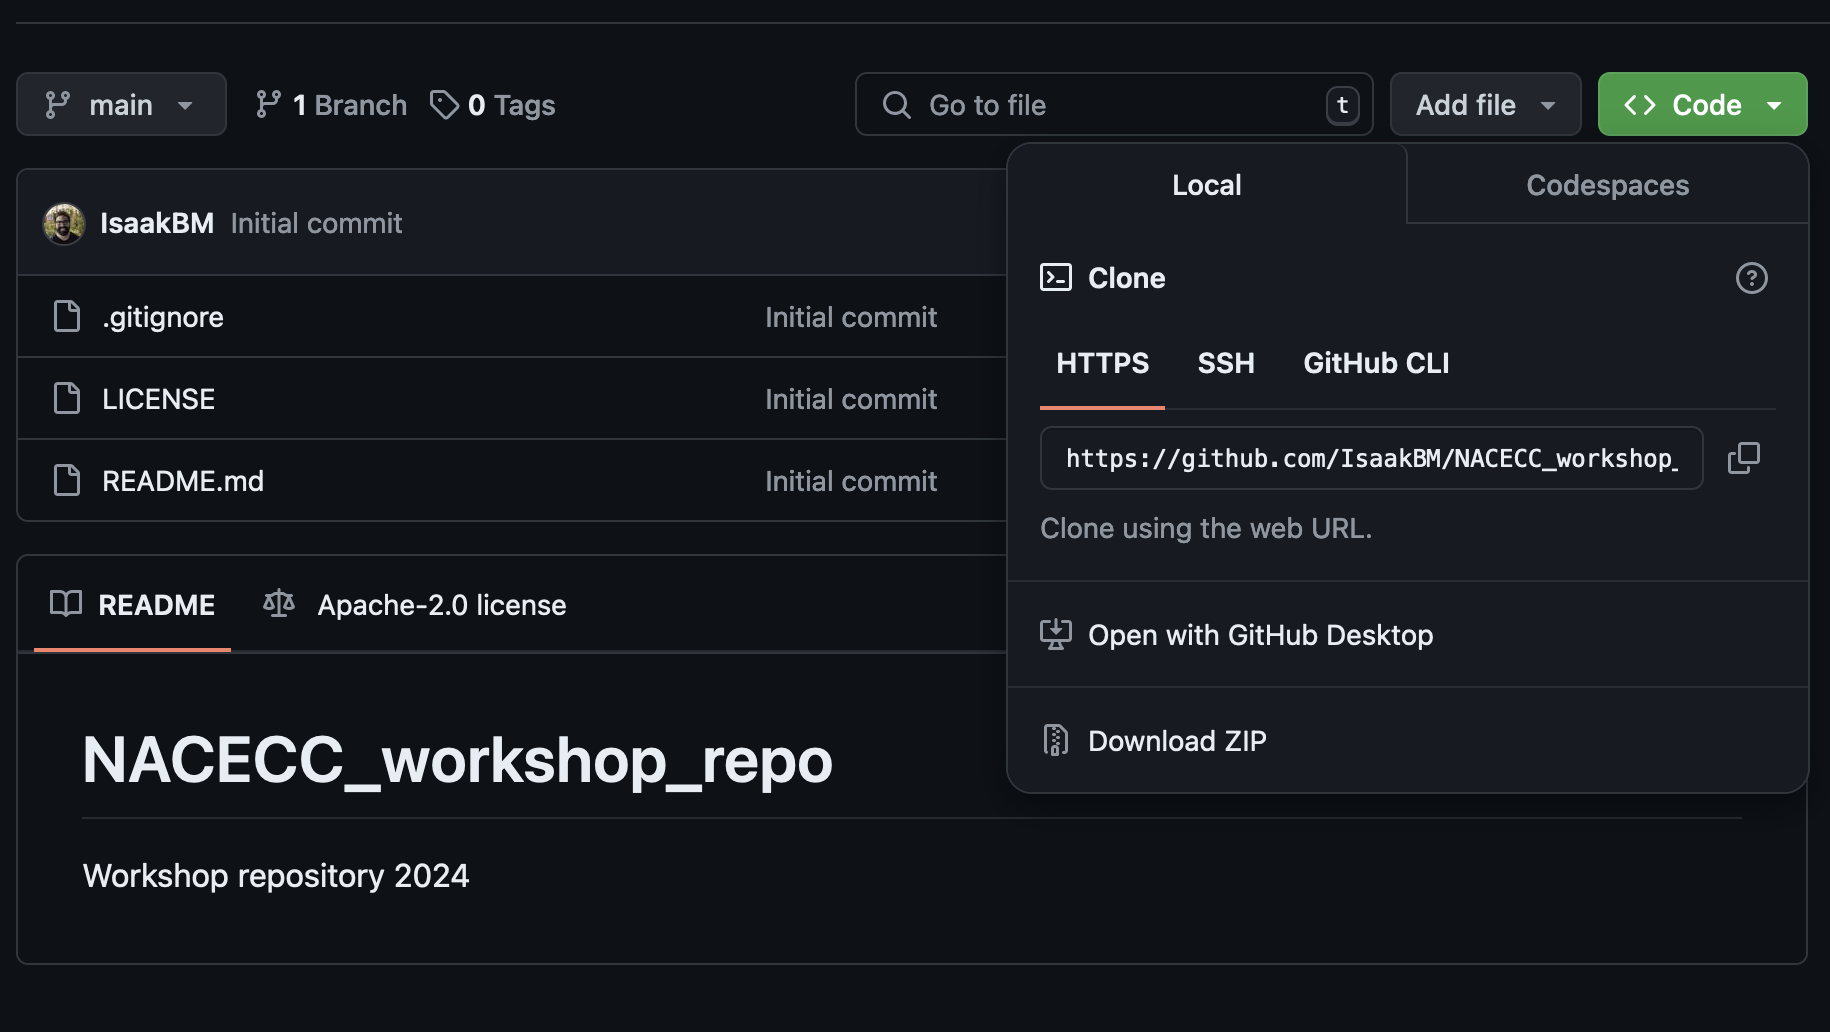The image size is (1830, 1032).
Task: Select the GitHub CLI clone tab
Action: [x=1376, y=363]
